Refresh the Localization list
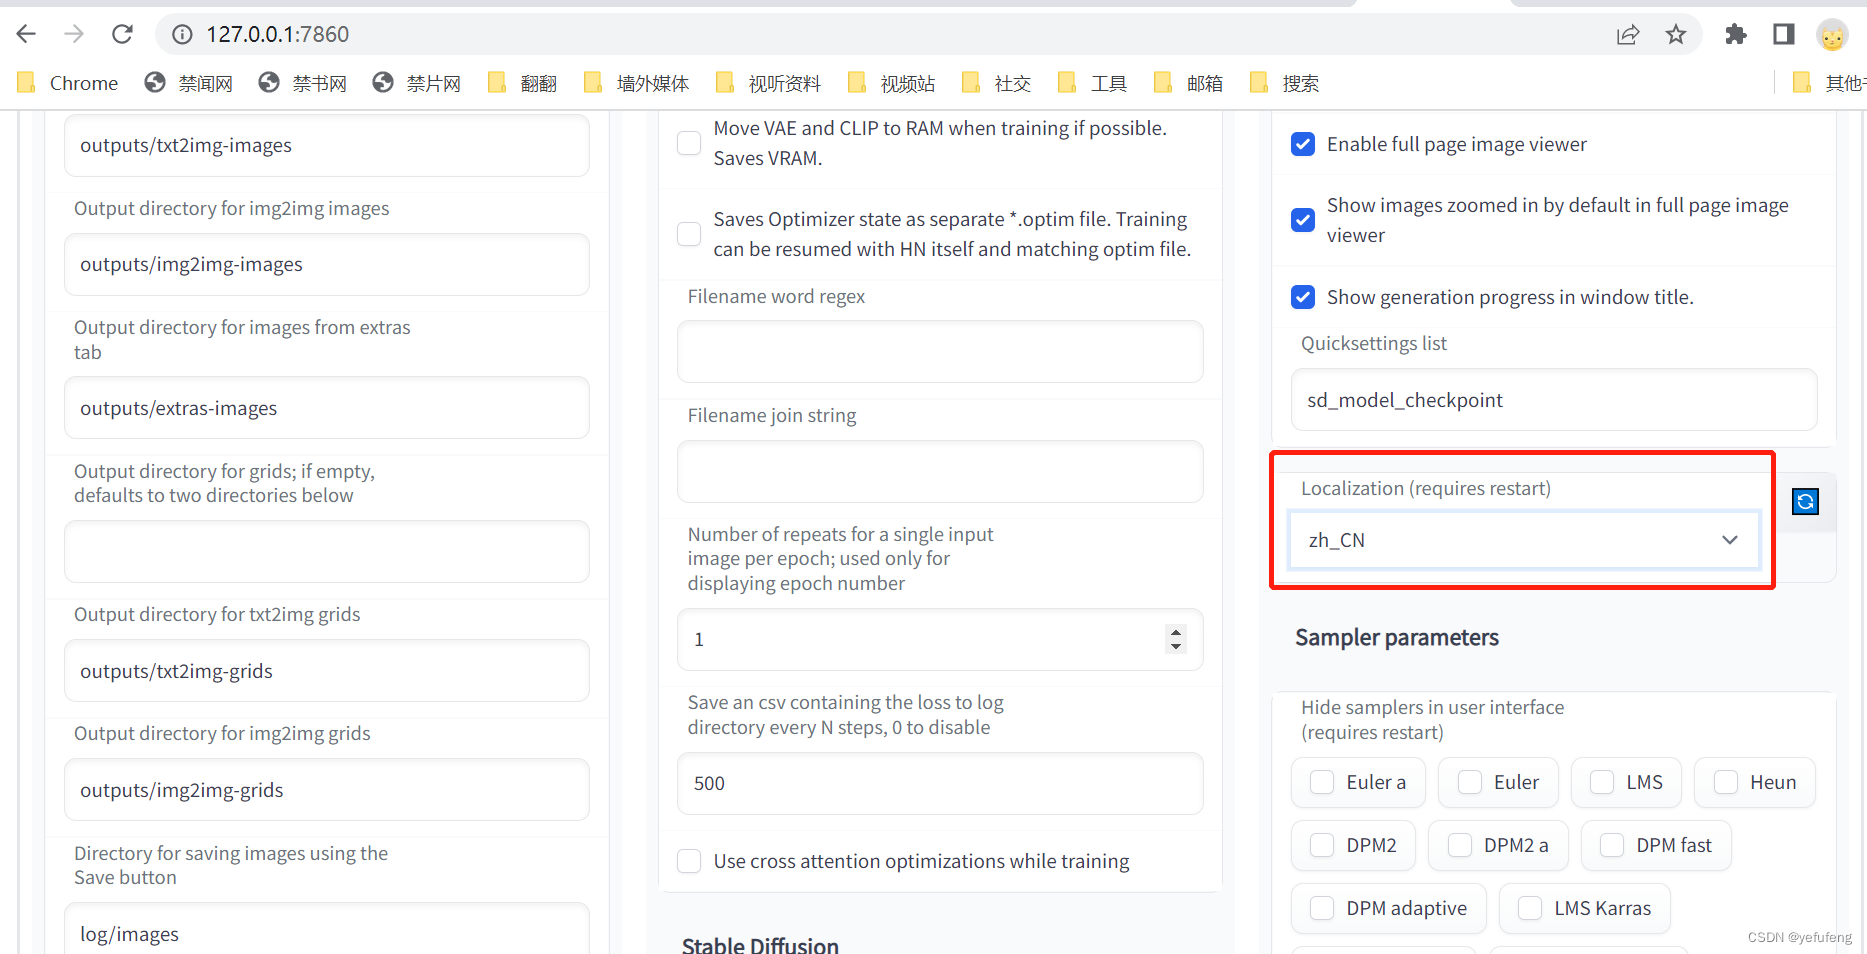 pos(1805,501)
